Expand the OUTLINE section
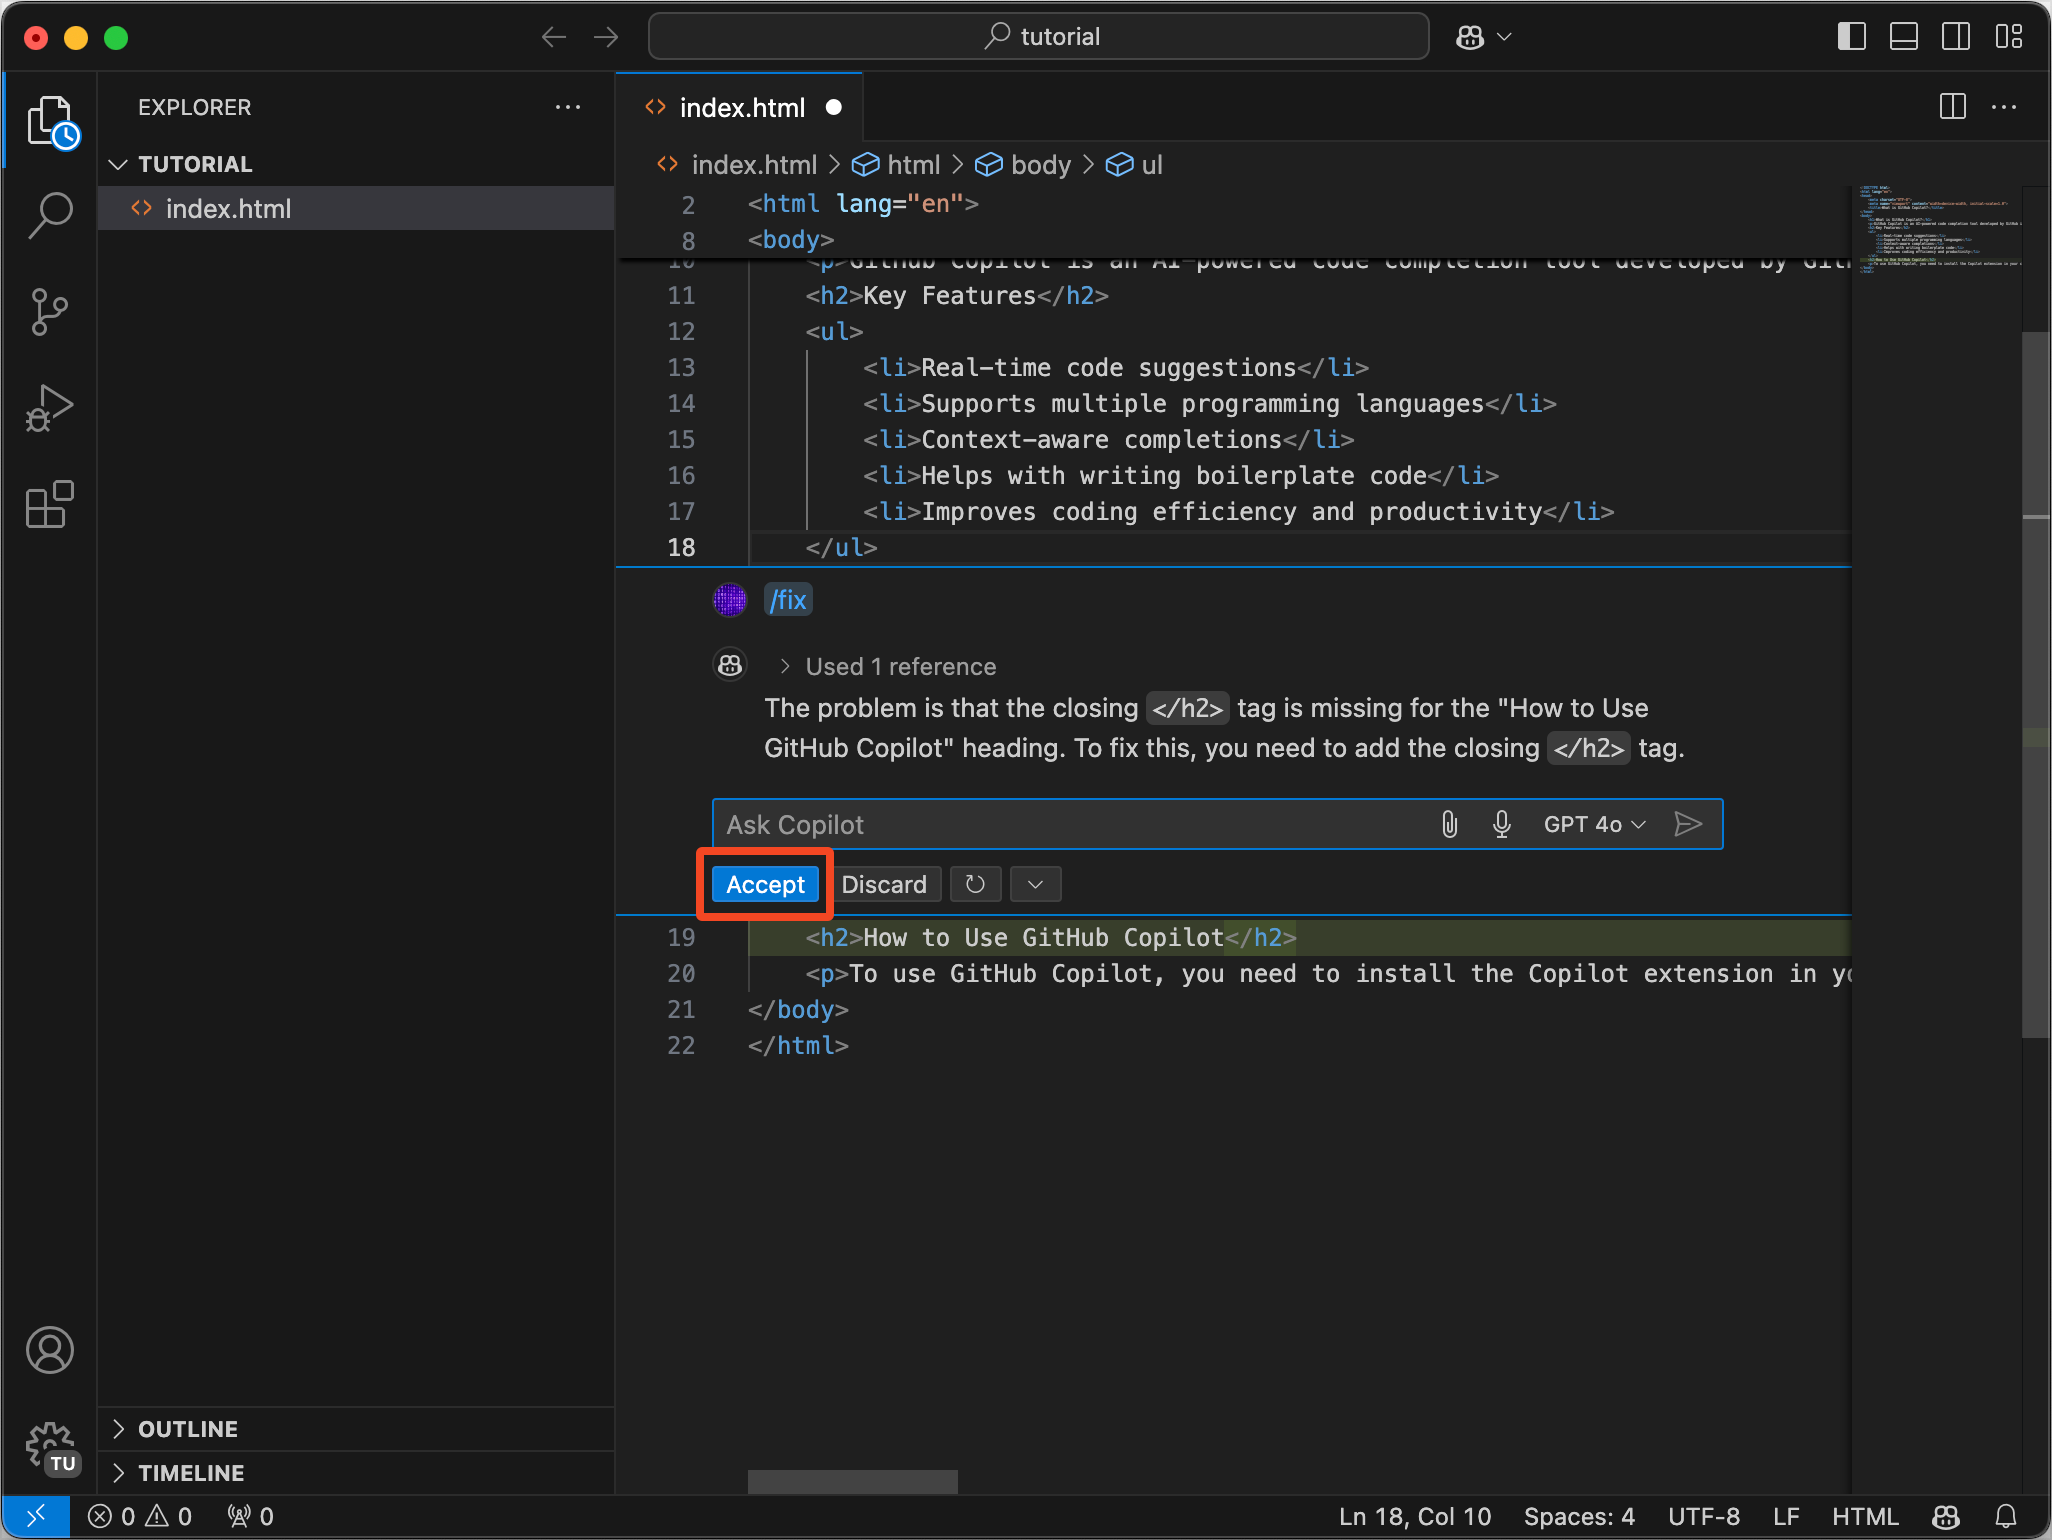Image resolution: width=2052 pixels, height=1540 pixels. coord(188,1429)
